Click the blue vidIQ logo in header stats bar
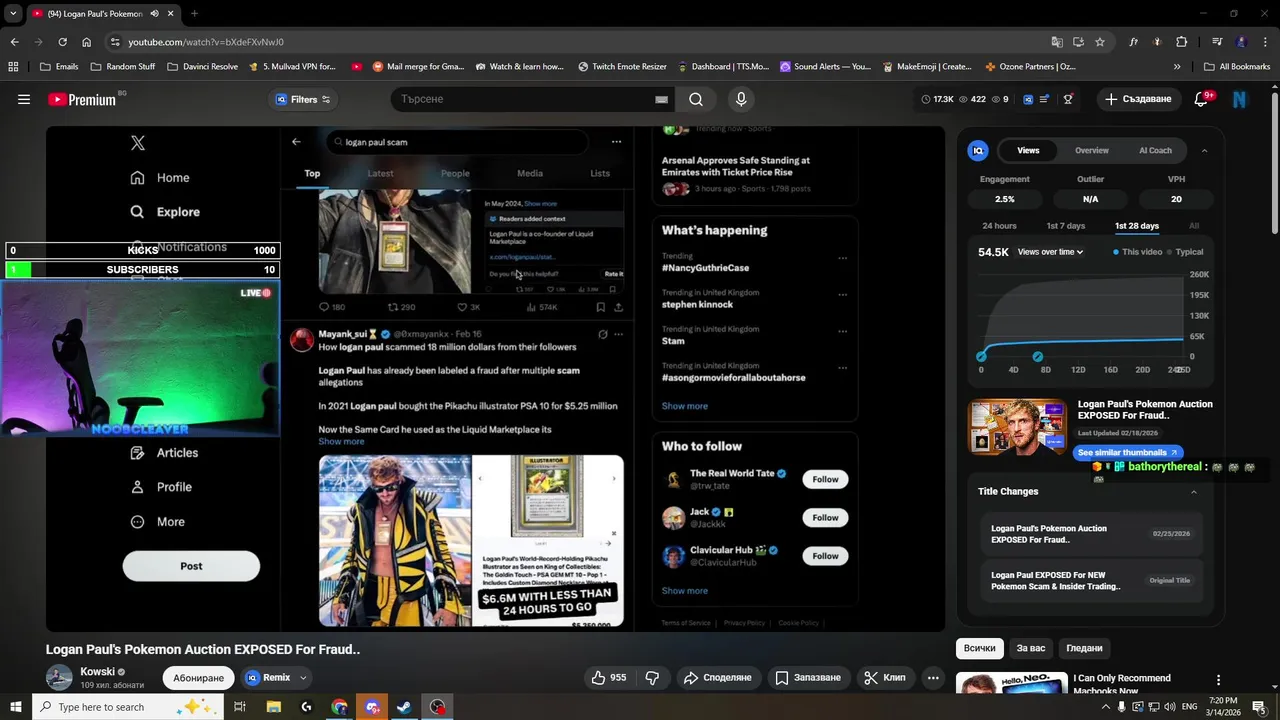Screen dimensions: 1280x720 pyautogui.click(x=1028, y=99)
